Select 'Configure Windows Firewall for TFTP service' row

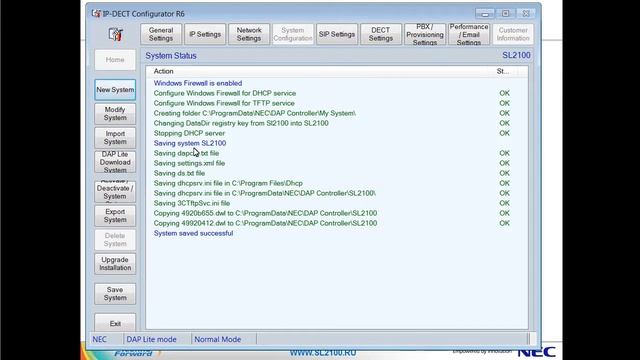click(337, 103)
